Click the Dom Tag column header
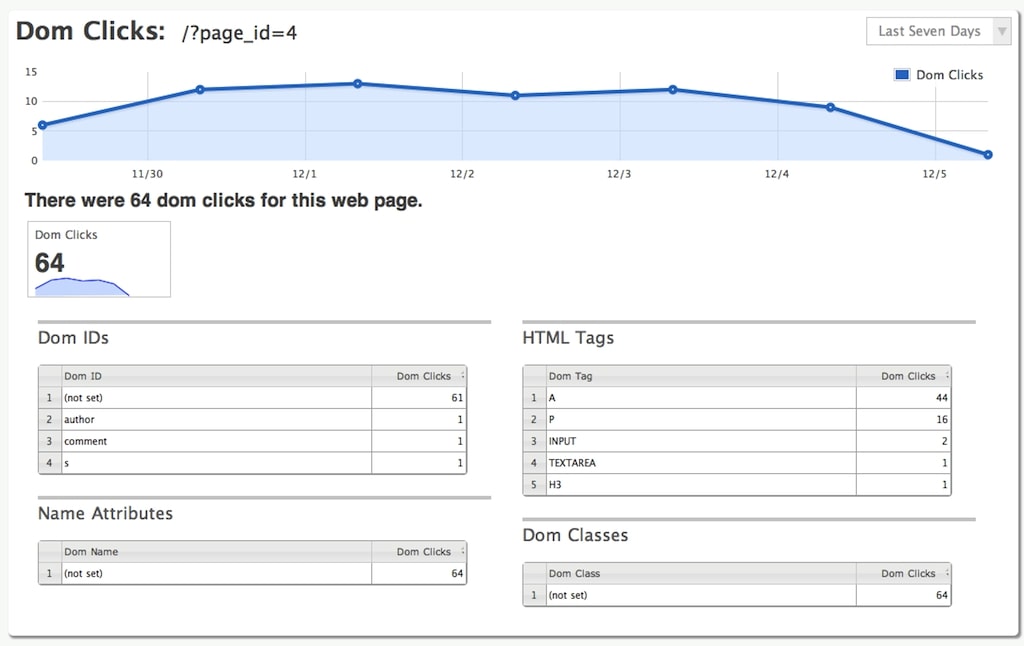1024x646 pixels. tap(701, 376)
